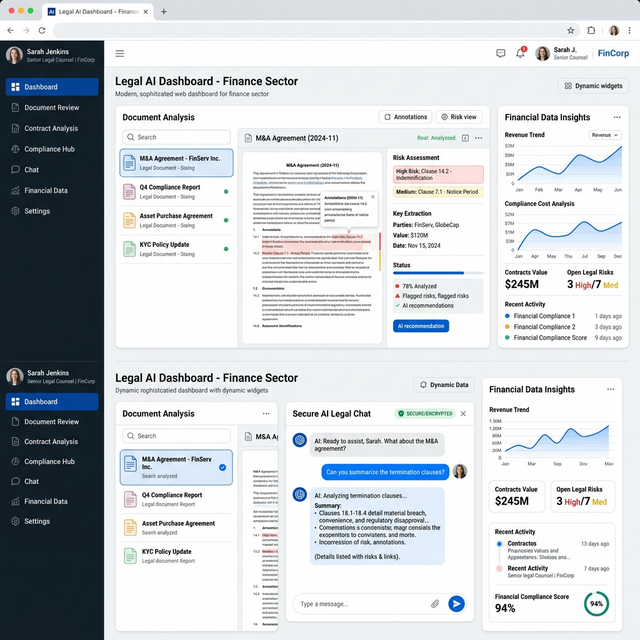Click the Compliance Cost Analysis chart
The height and width of the screenshot is (640, 640).
point(563,235)
